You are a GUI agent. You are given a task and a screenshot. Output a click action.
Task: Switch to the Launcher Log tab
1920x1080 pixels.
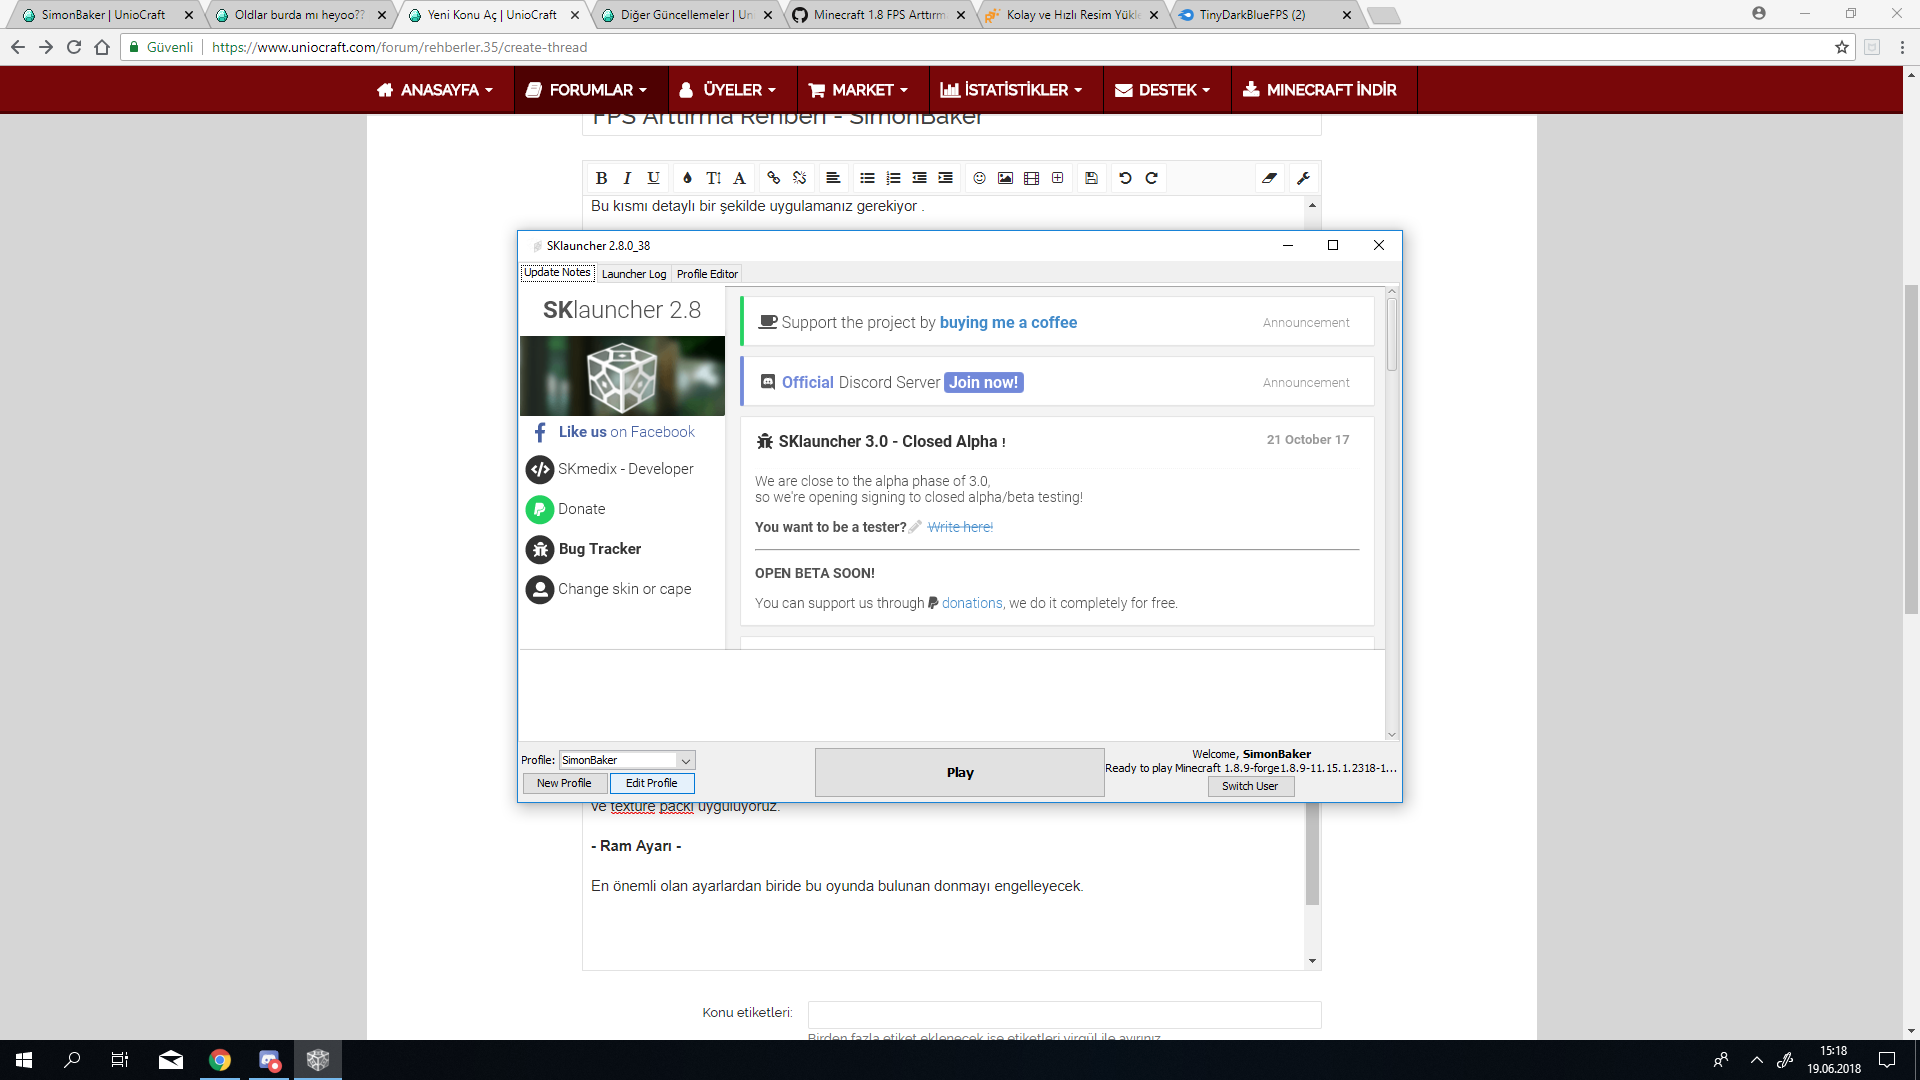point(633,274)
